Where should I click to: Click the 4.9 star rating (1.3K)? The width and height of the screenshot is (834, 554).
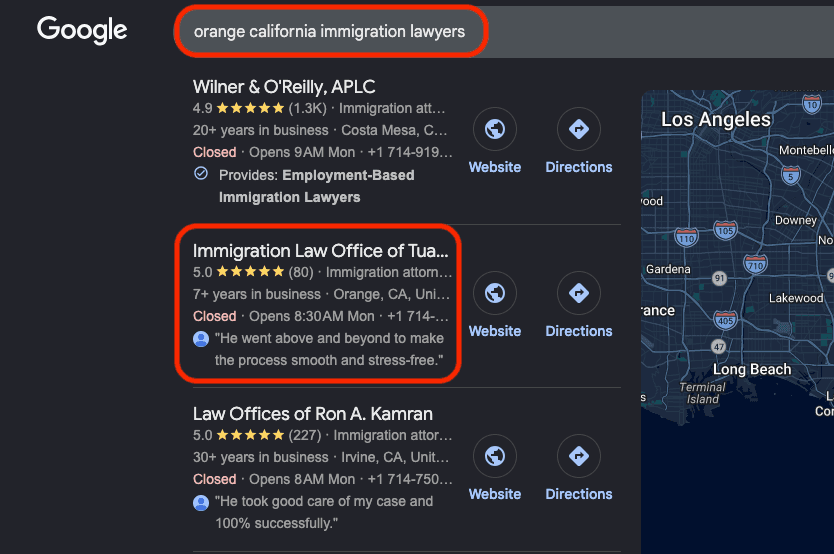(260, 108)
